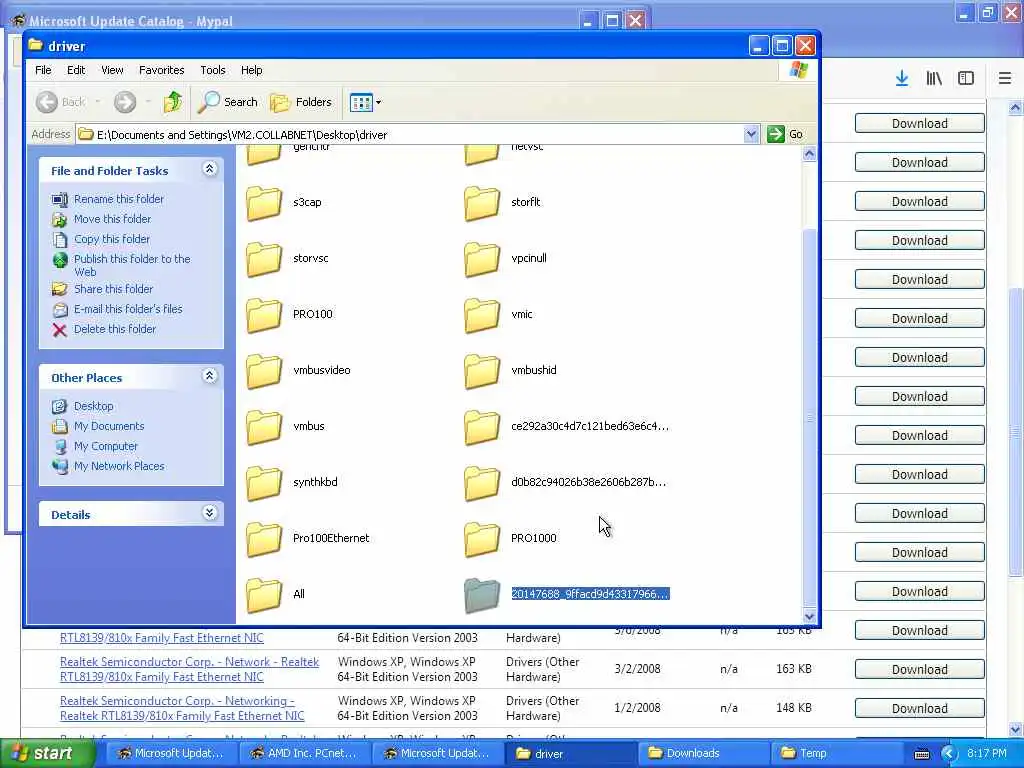Toggle the Folders pane button

pyautogui.click(x=301, y=102)
